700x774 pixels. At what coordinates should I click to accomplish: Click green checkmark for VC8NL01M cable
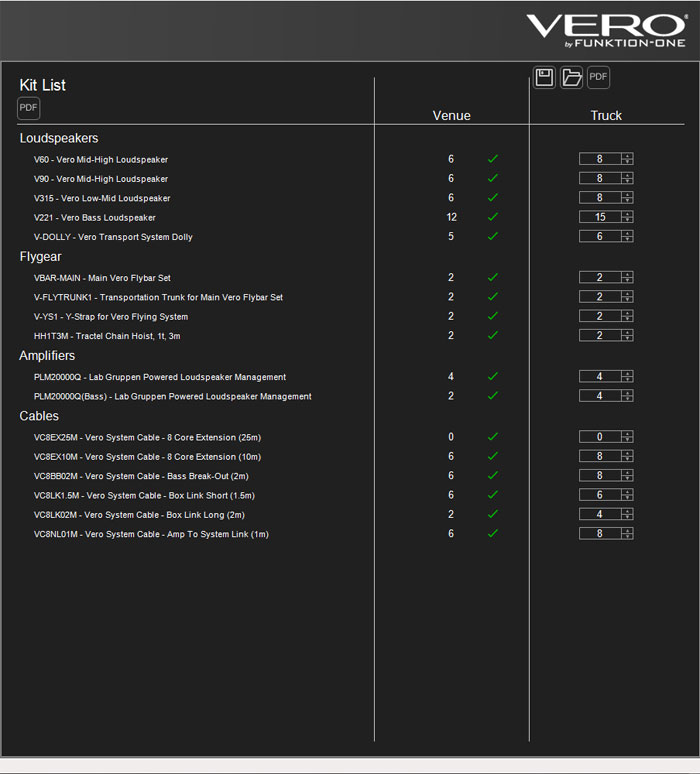pyautogui.click(x=493, y=534)
